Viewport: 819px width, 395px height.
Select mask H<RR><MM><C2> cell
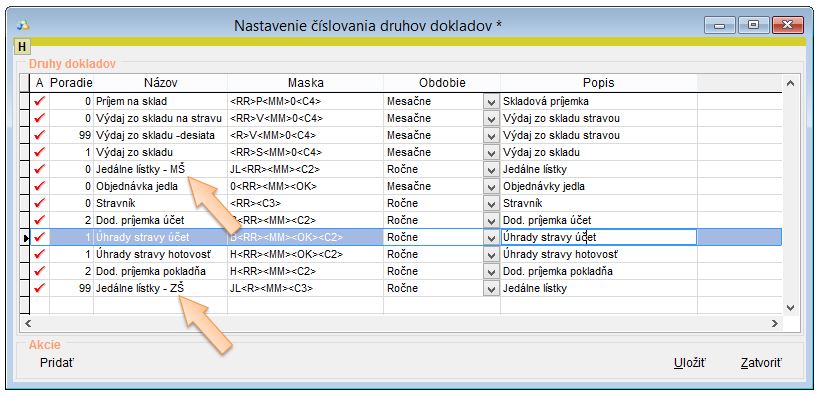point(306,271)
